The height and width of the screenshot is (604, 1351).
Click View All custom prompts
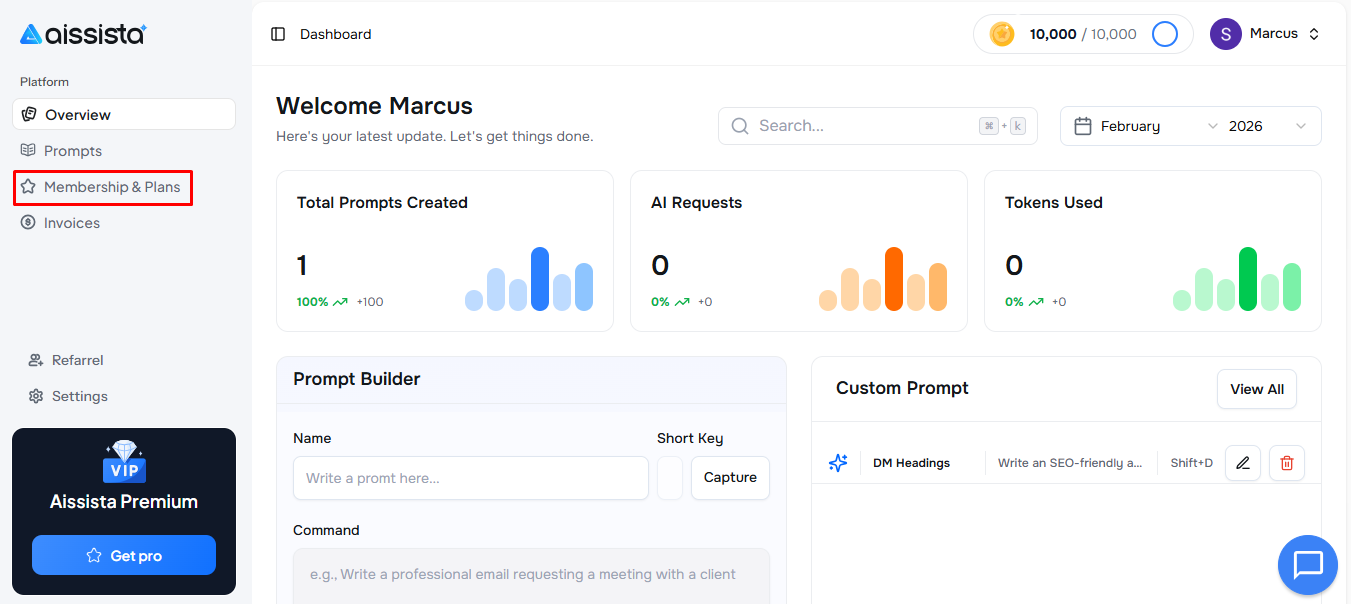(1256, 389)
